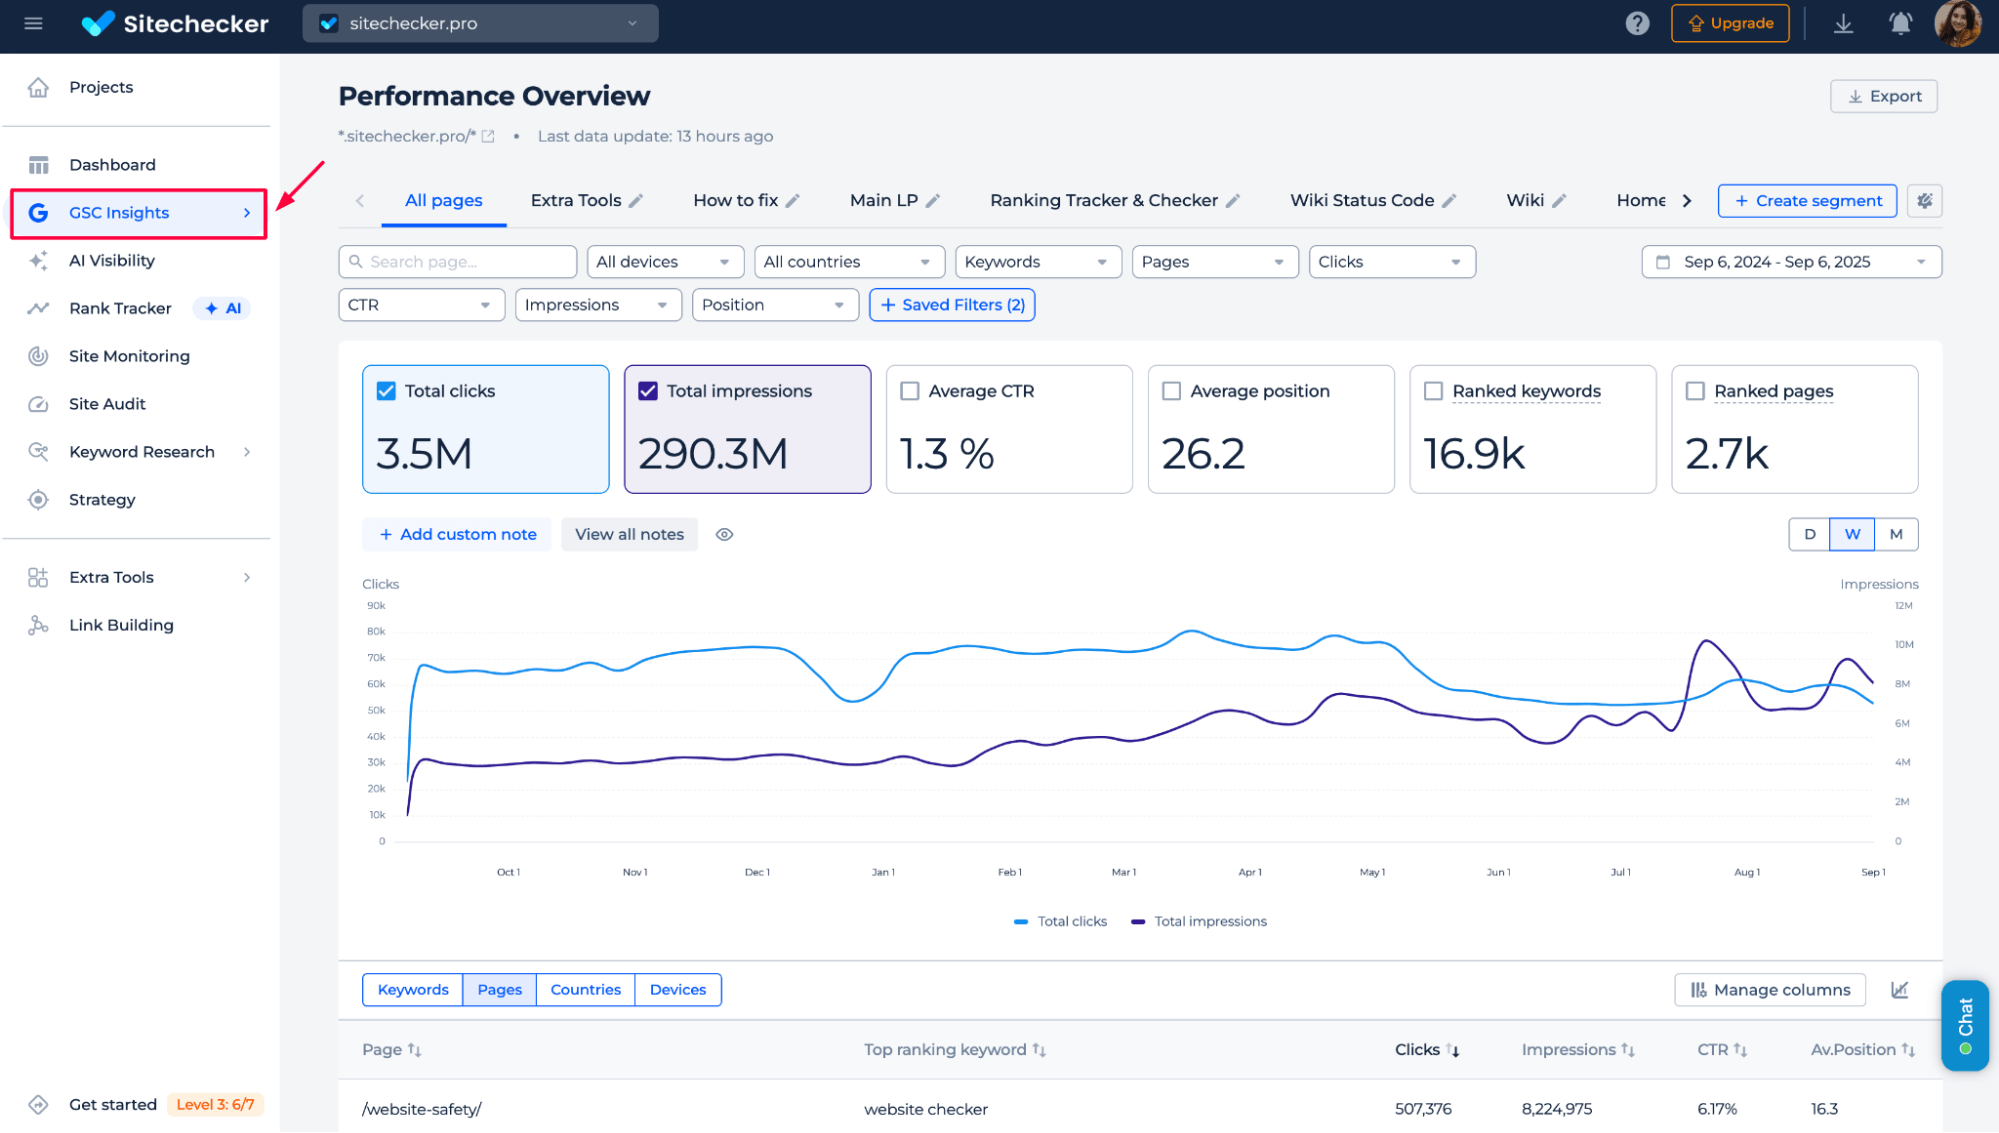The height and width of the screenshot is (1133, 1999).
Task: Open Saved Filters (2) button
Action: pos(952,305)
